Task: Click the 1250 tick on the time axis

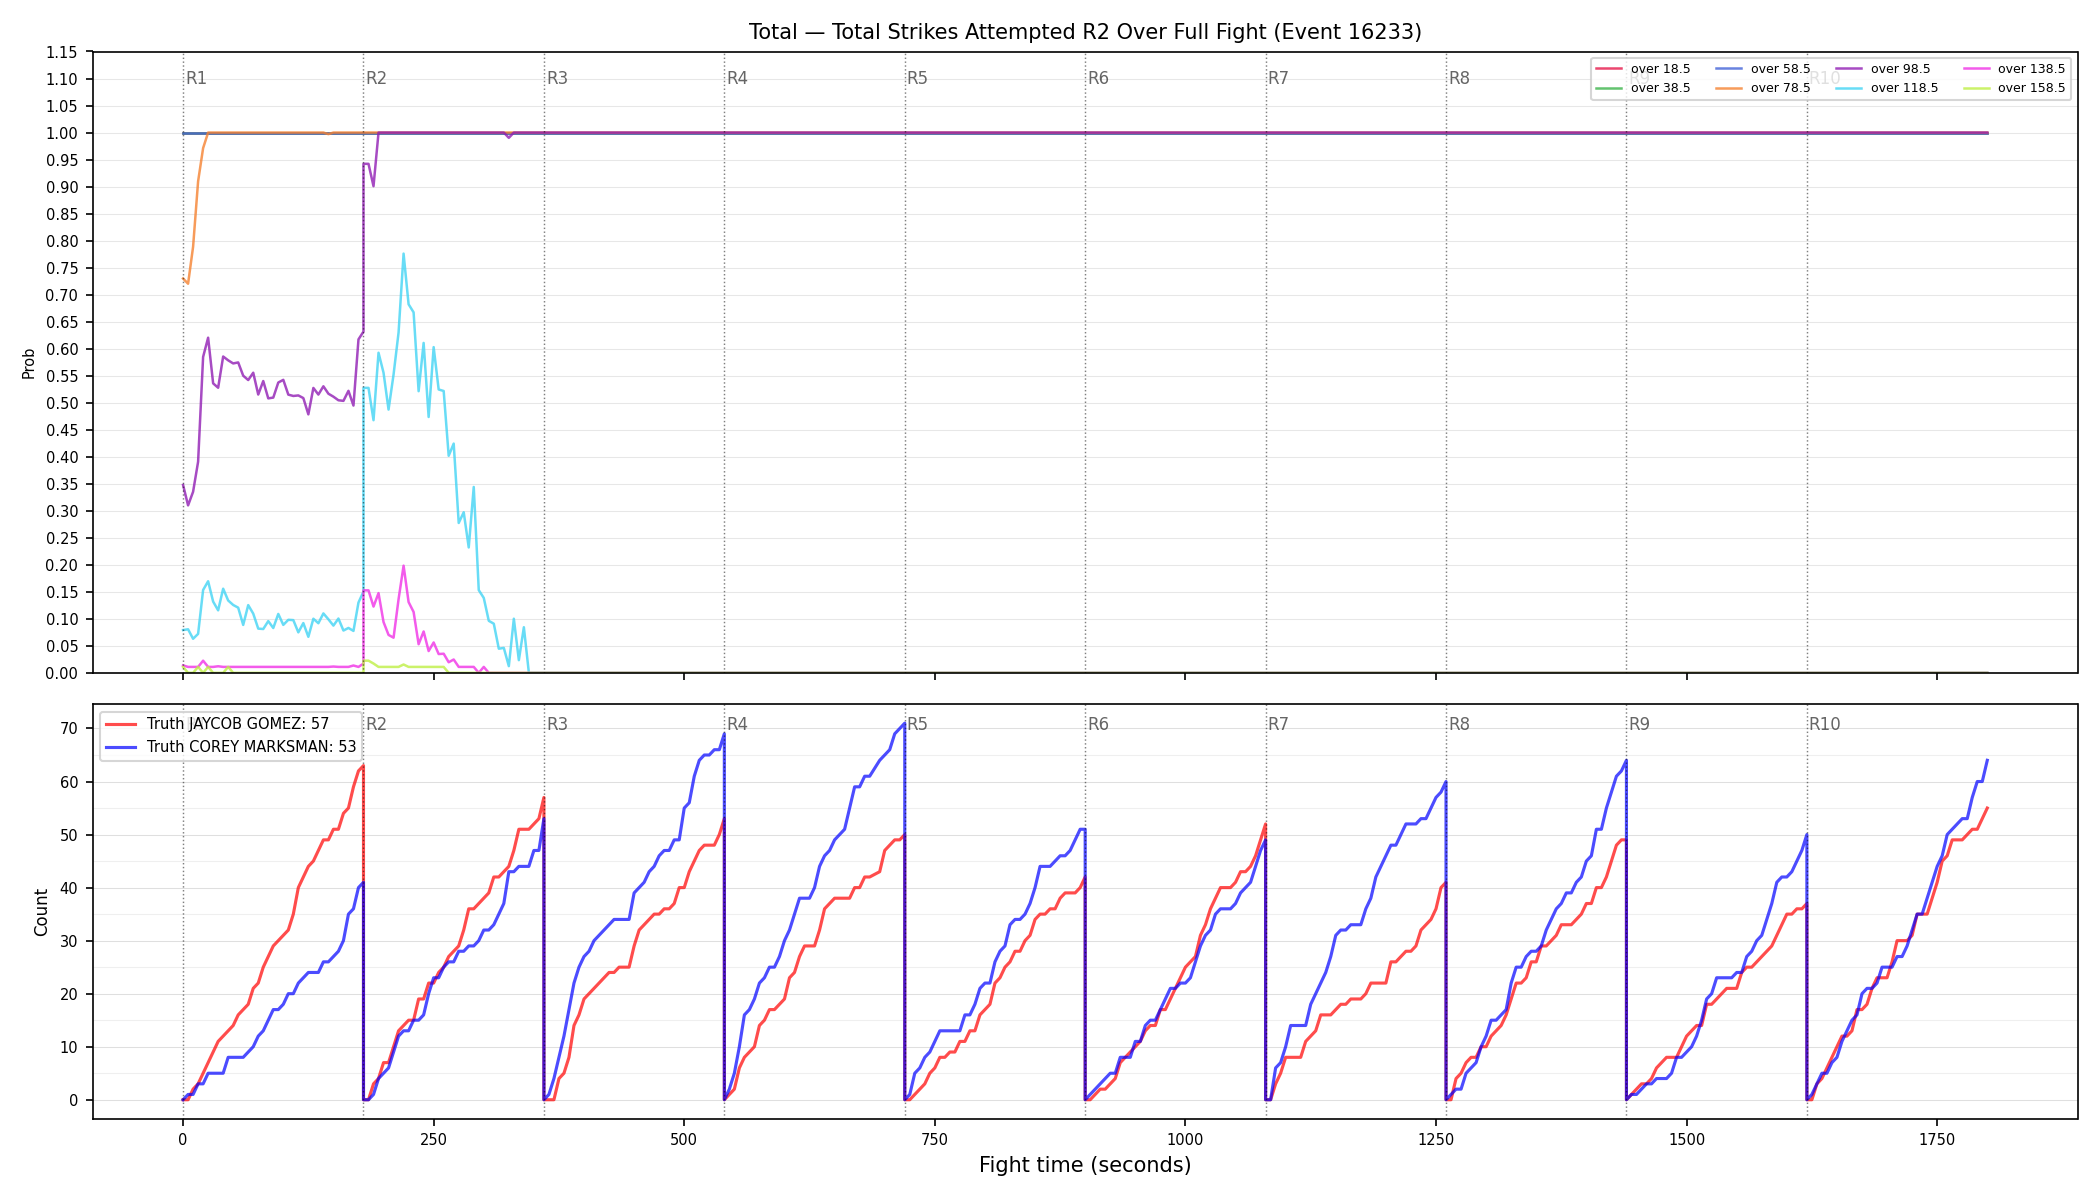Action: pyautogui.click(x=1436, y=1139)
